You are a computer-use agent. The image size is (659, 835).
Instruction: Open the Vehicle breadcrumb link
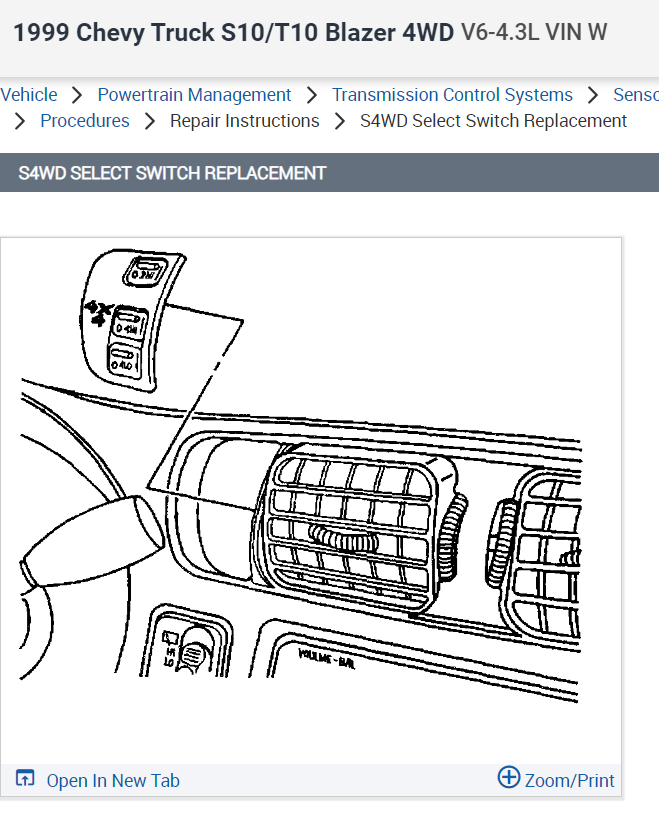pos(29,95)
